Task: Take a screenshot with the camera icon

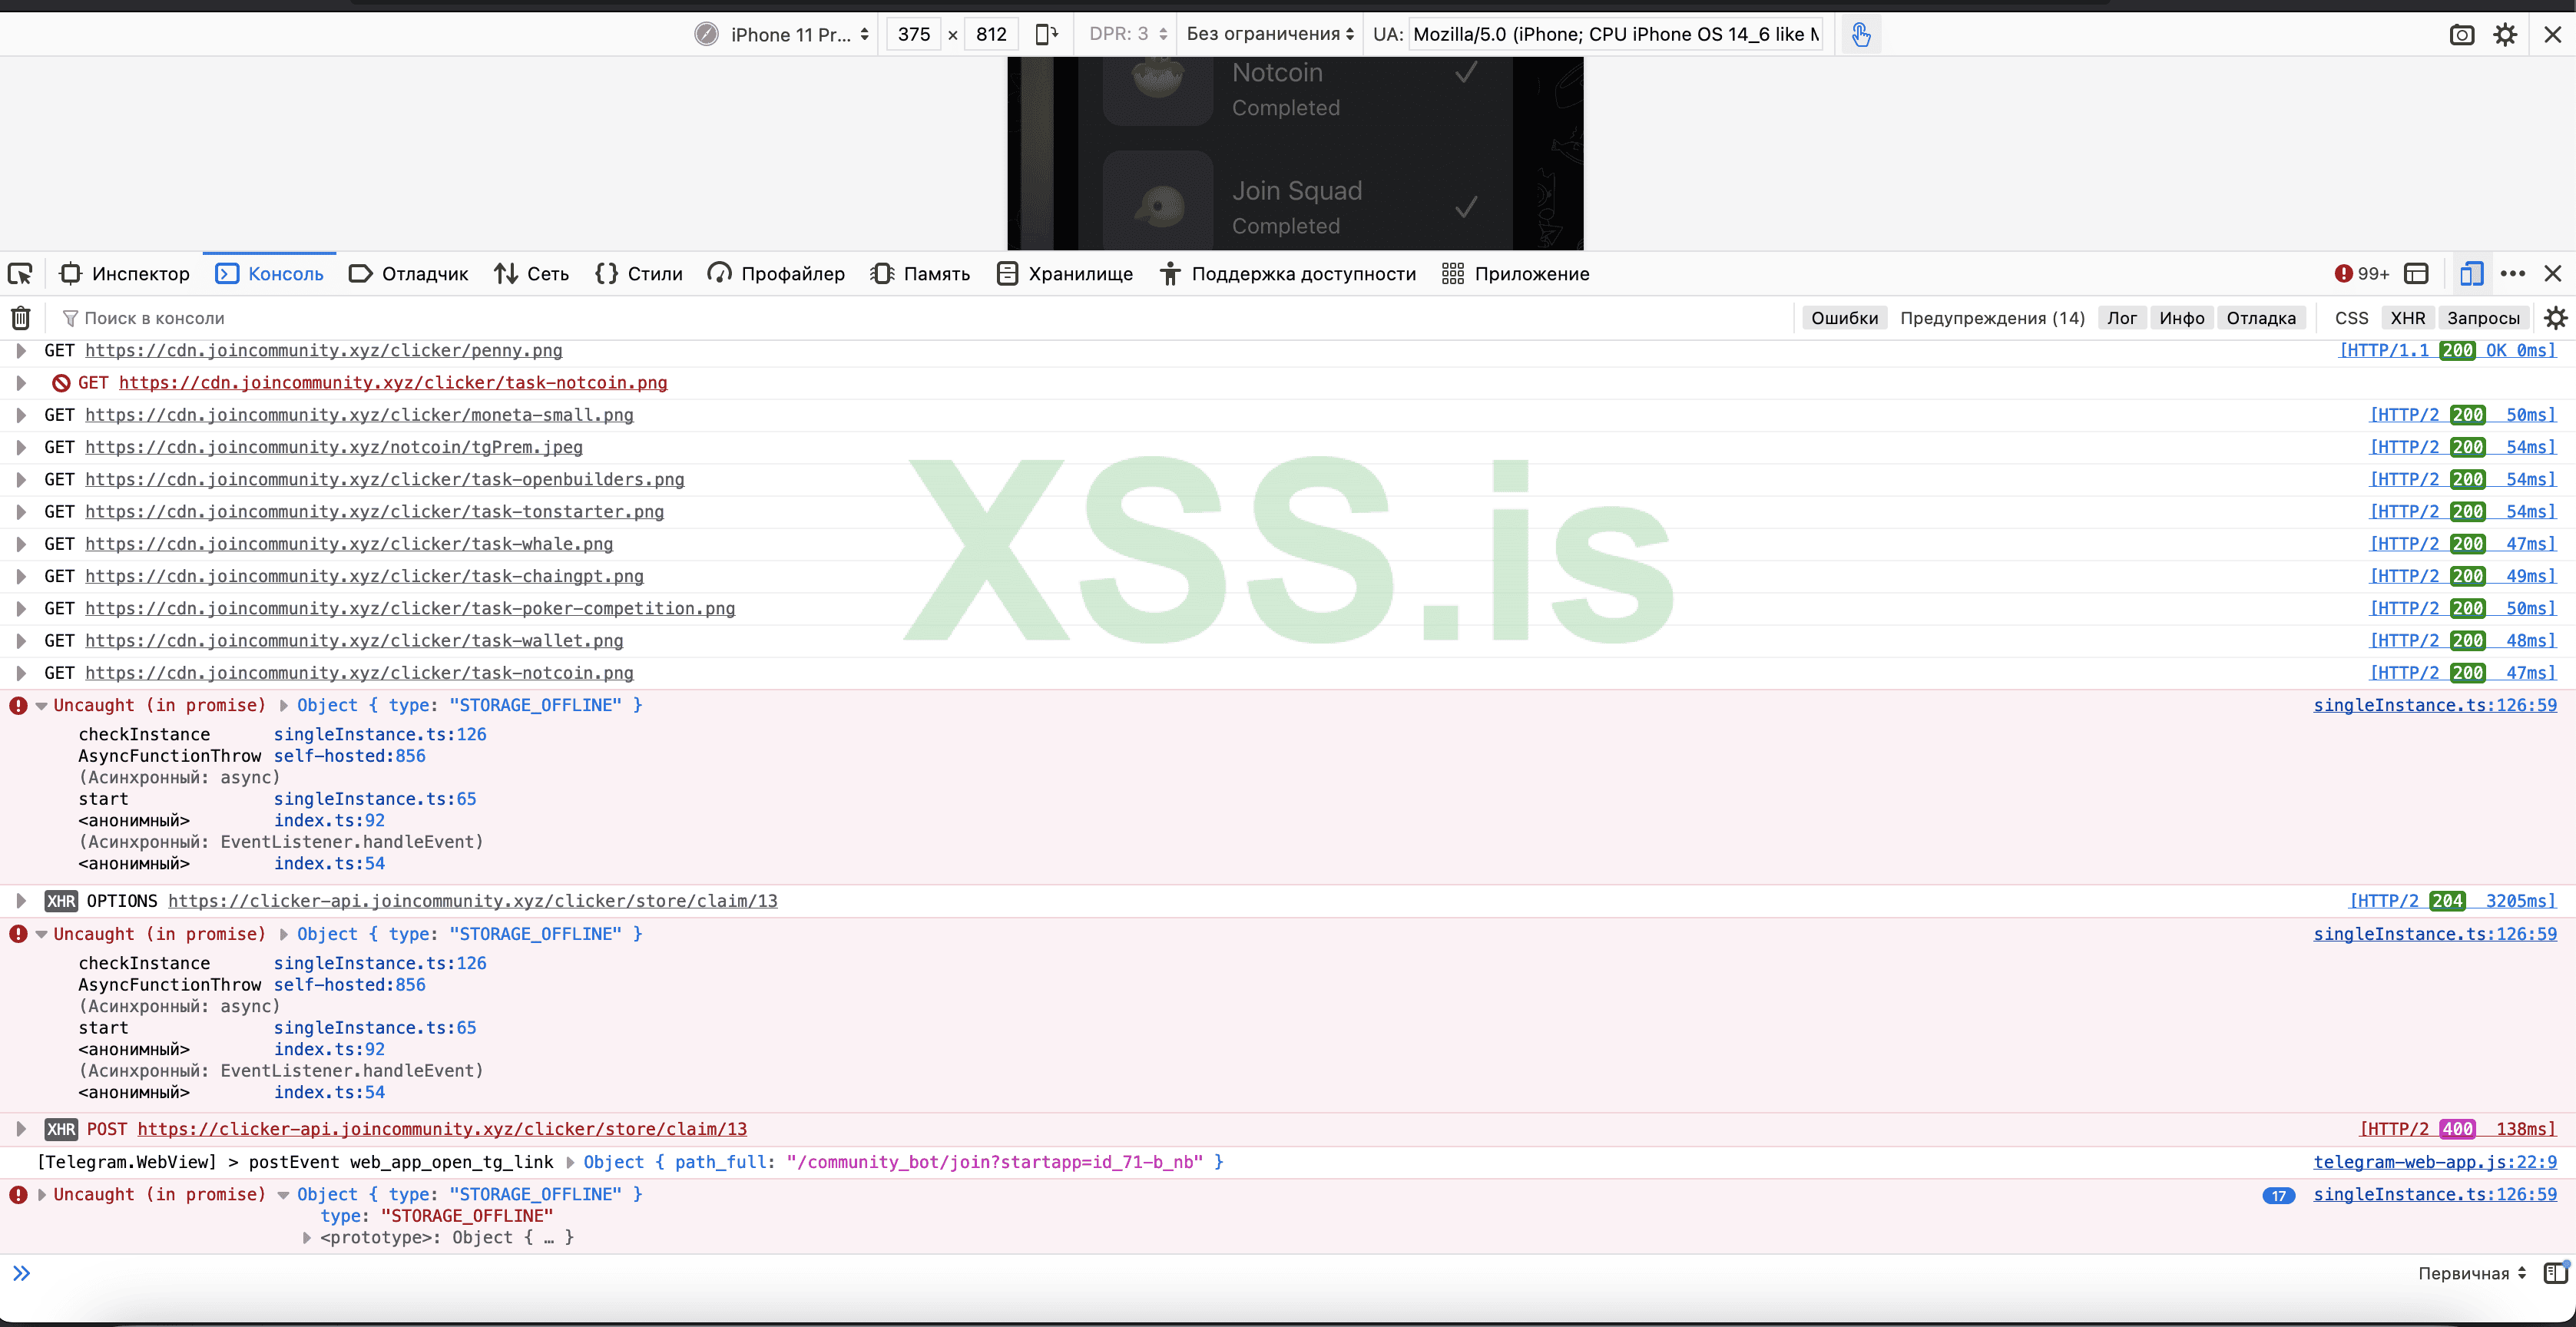Action: coord(2461,35)
